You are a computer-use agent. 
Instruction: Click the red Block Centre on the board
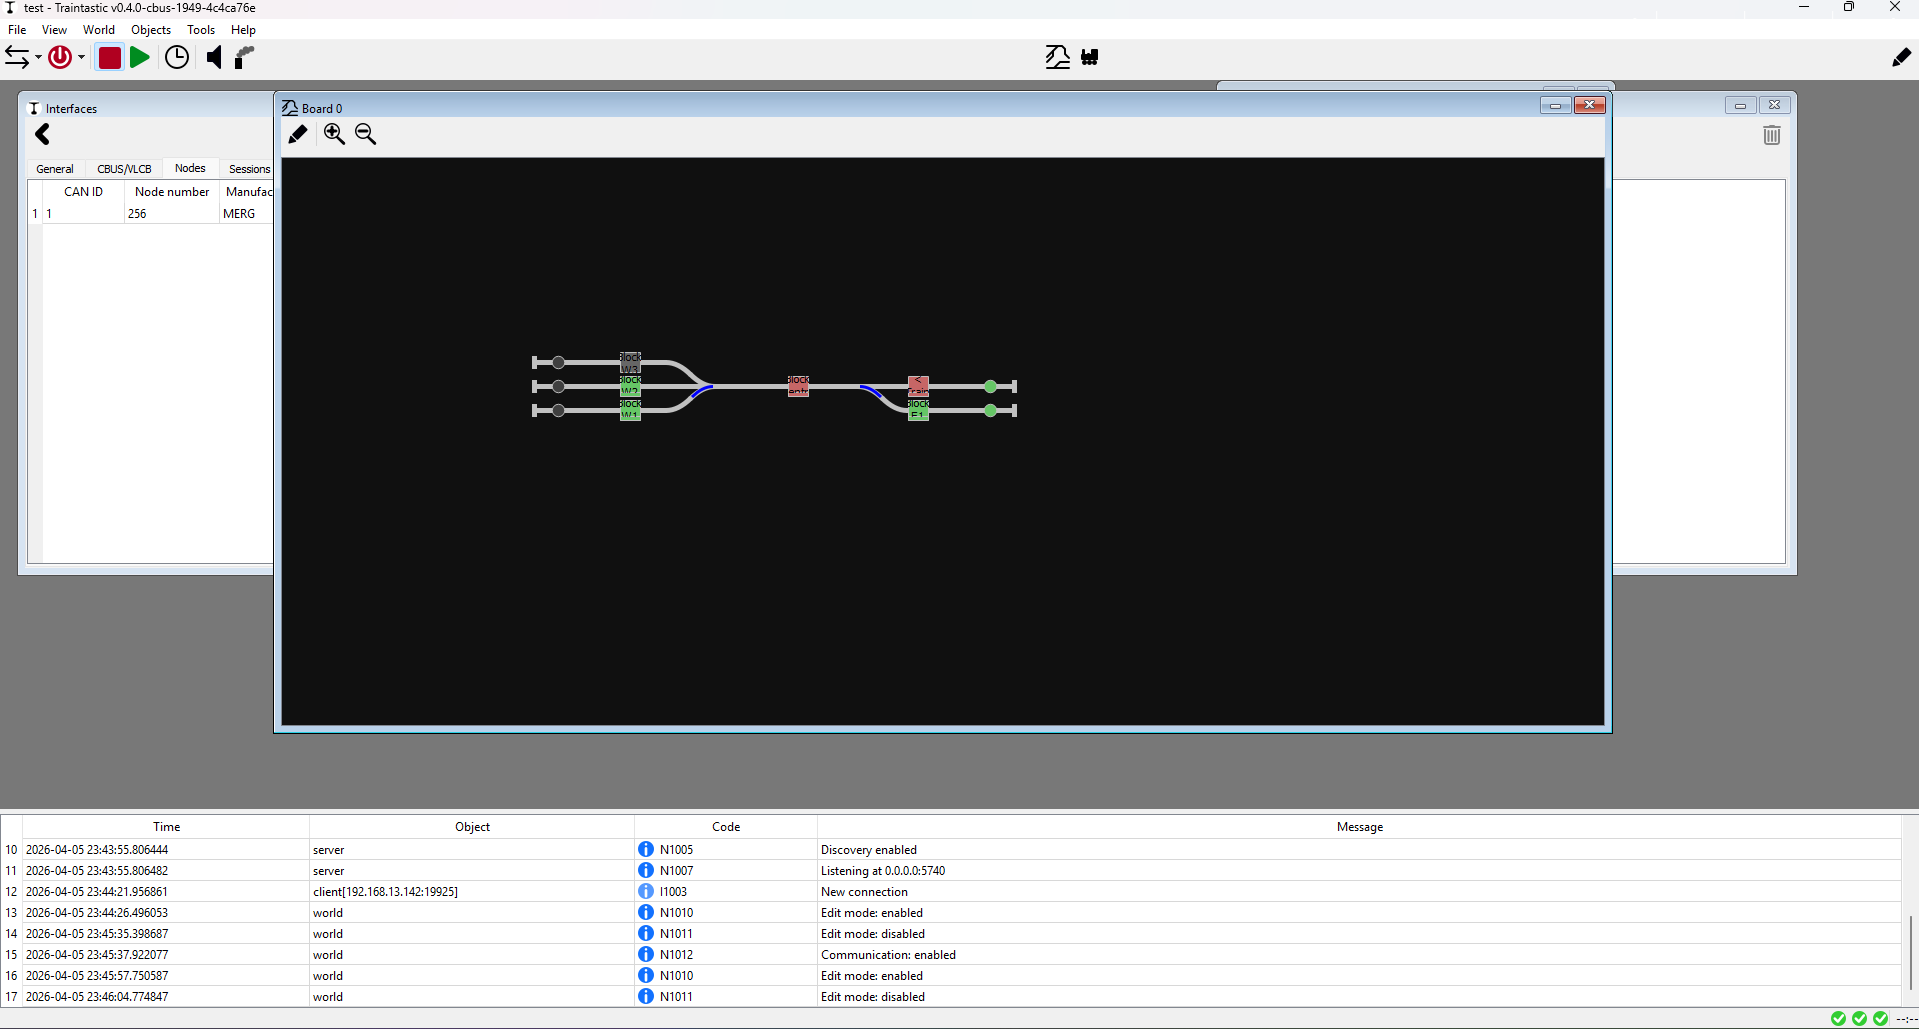point(798,386)
